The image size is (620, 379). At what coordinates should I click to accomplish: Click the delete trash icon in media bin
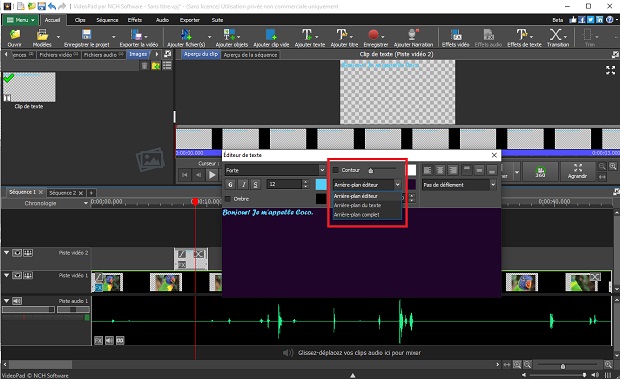click(145, 66)
